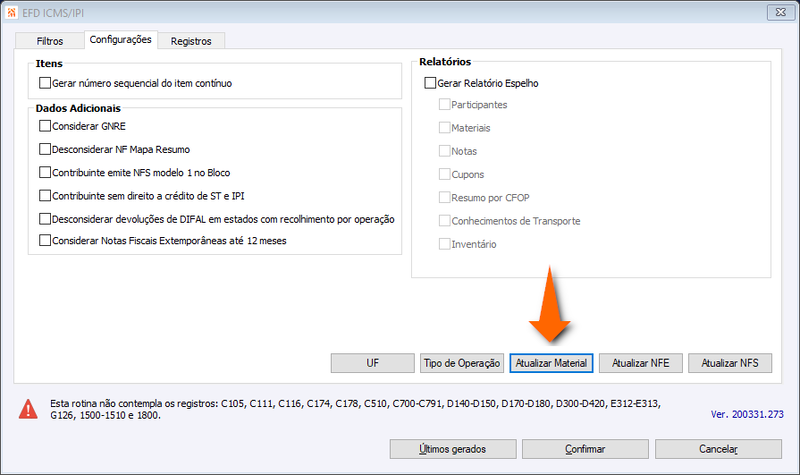Screen dimensions: 800x475
Task: Click the EFD ICMS/IPI application icon
Action: 11,12
